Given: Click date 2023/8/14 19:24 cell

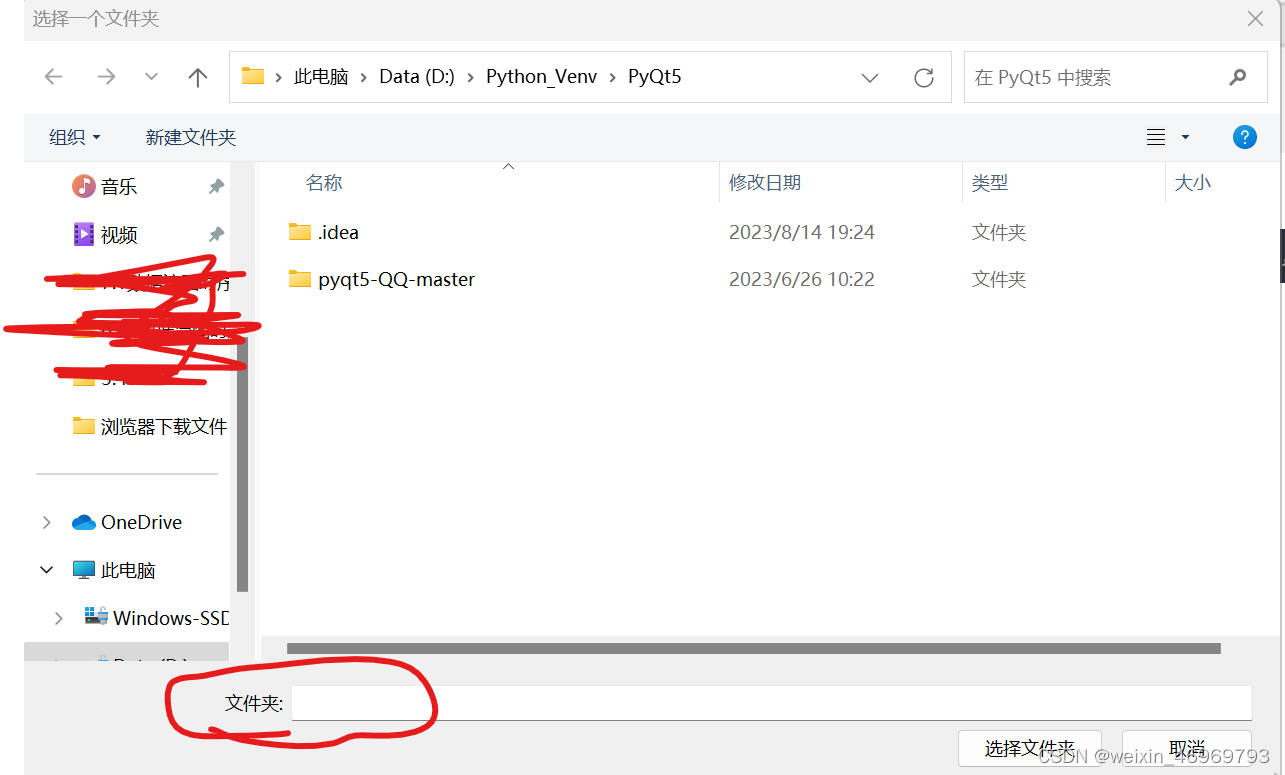Looking at the screenshot, I should click(x=802, y=232).
